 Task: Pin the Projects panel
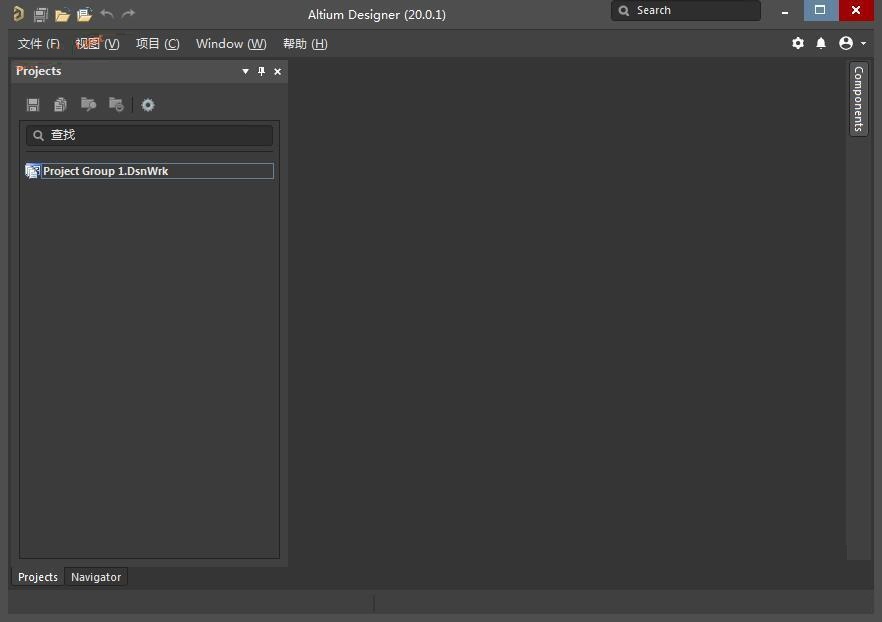pyautogui.click(x=261, y=71)
